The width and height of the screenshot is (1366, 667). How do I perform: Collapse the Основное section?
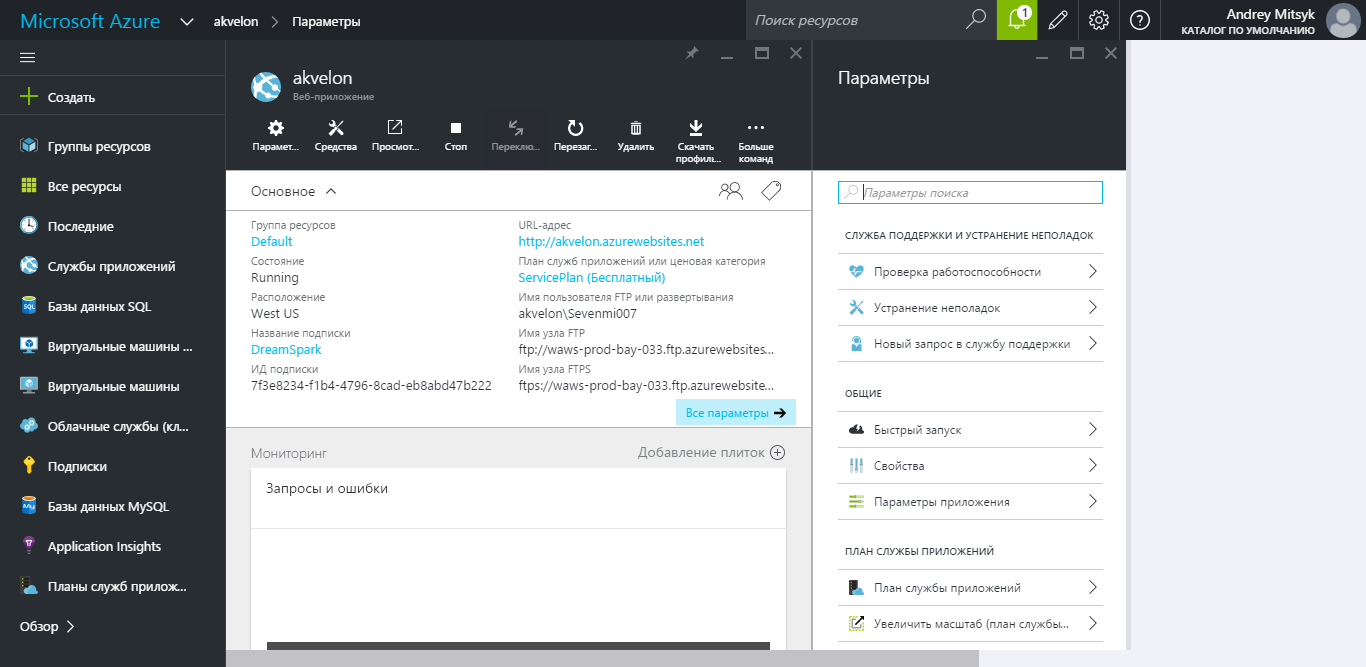point(331,191)
